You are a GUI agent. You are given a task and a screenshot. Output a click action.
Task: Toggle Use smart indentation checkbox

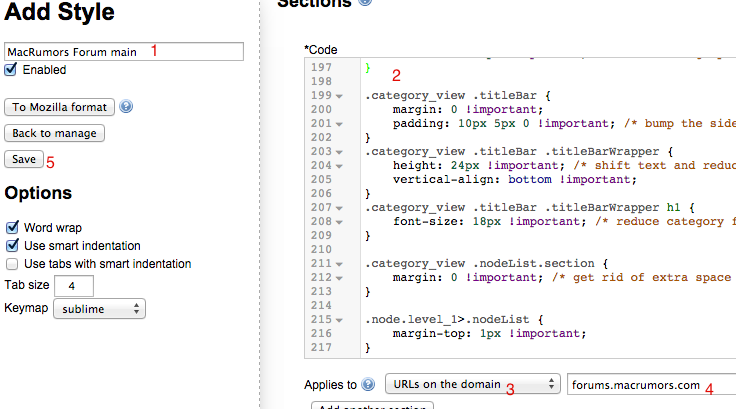click(x=12, y=246)
